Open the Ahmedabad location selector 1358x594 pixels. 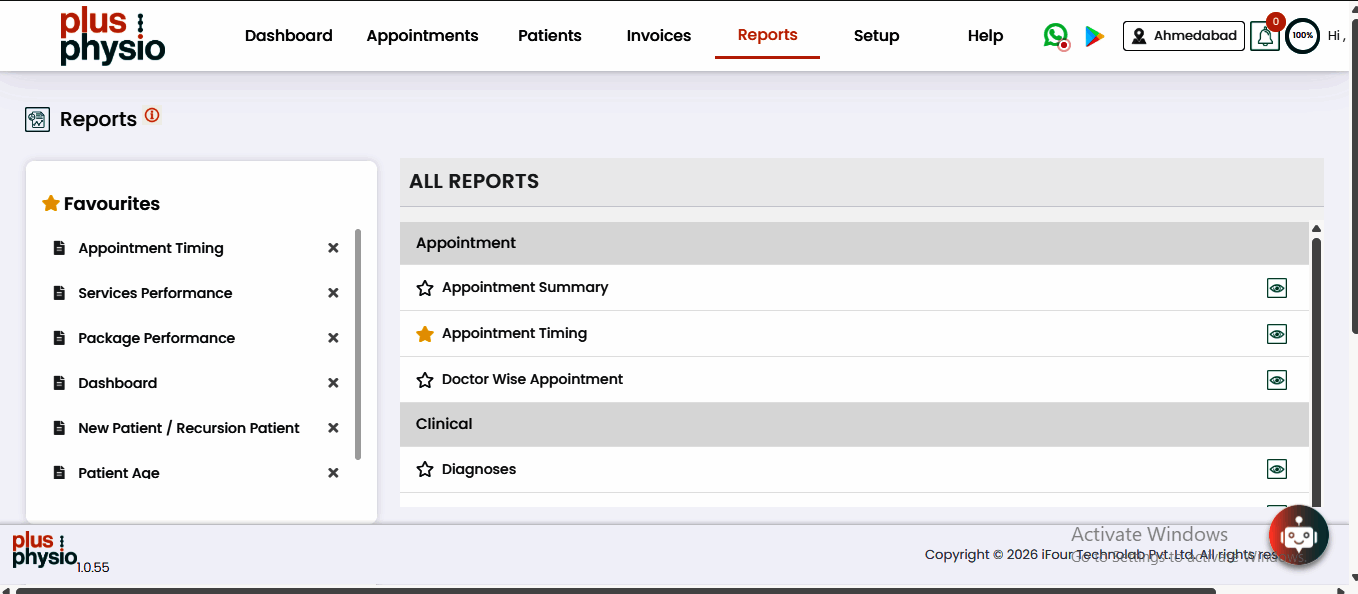tap(1184, 36)
